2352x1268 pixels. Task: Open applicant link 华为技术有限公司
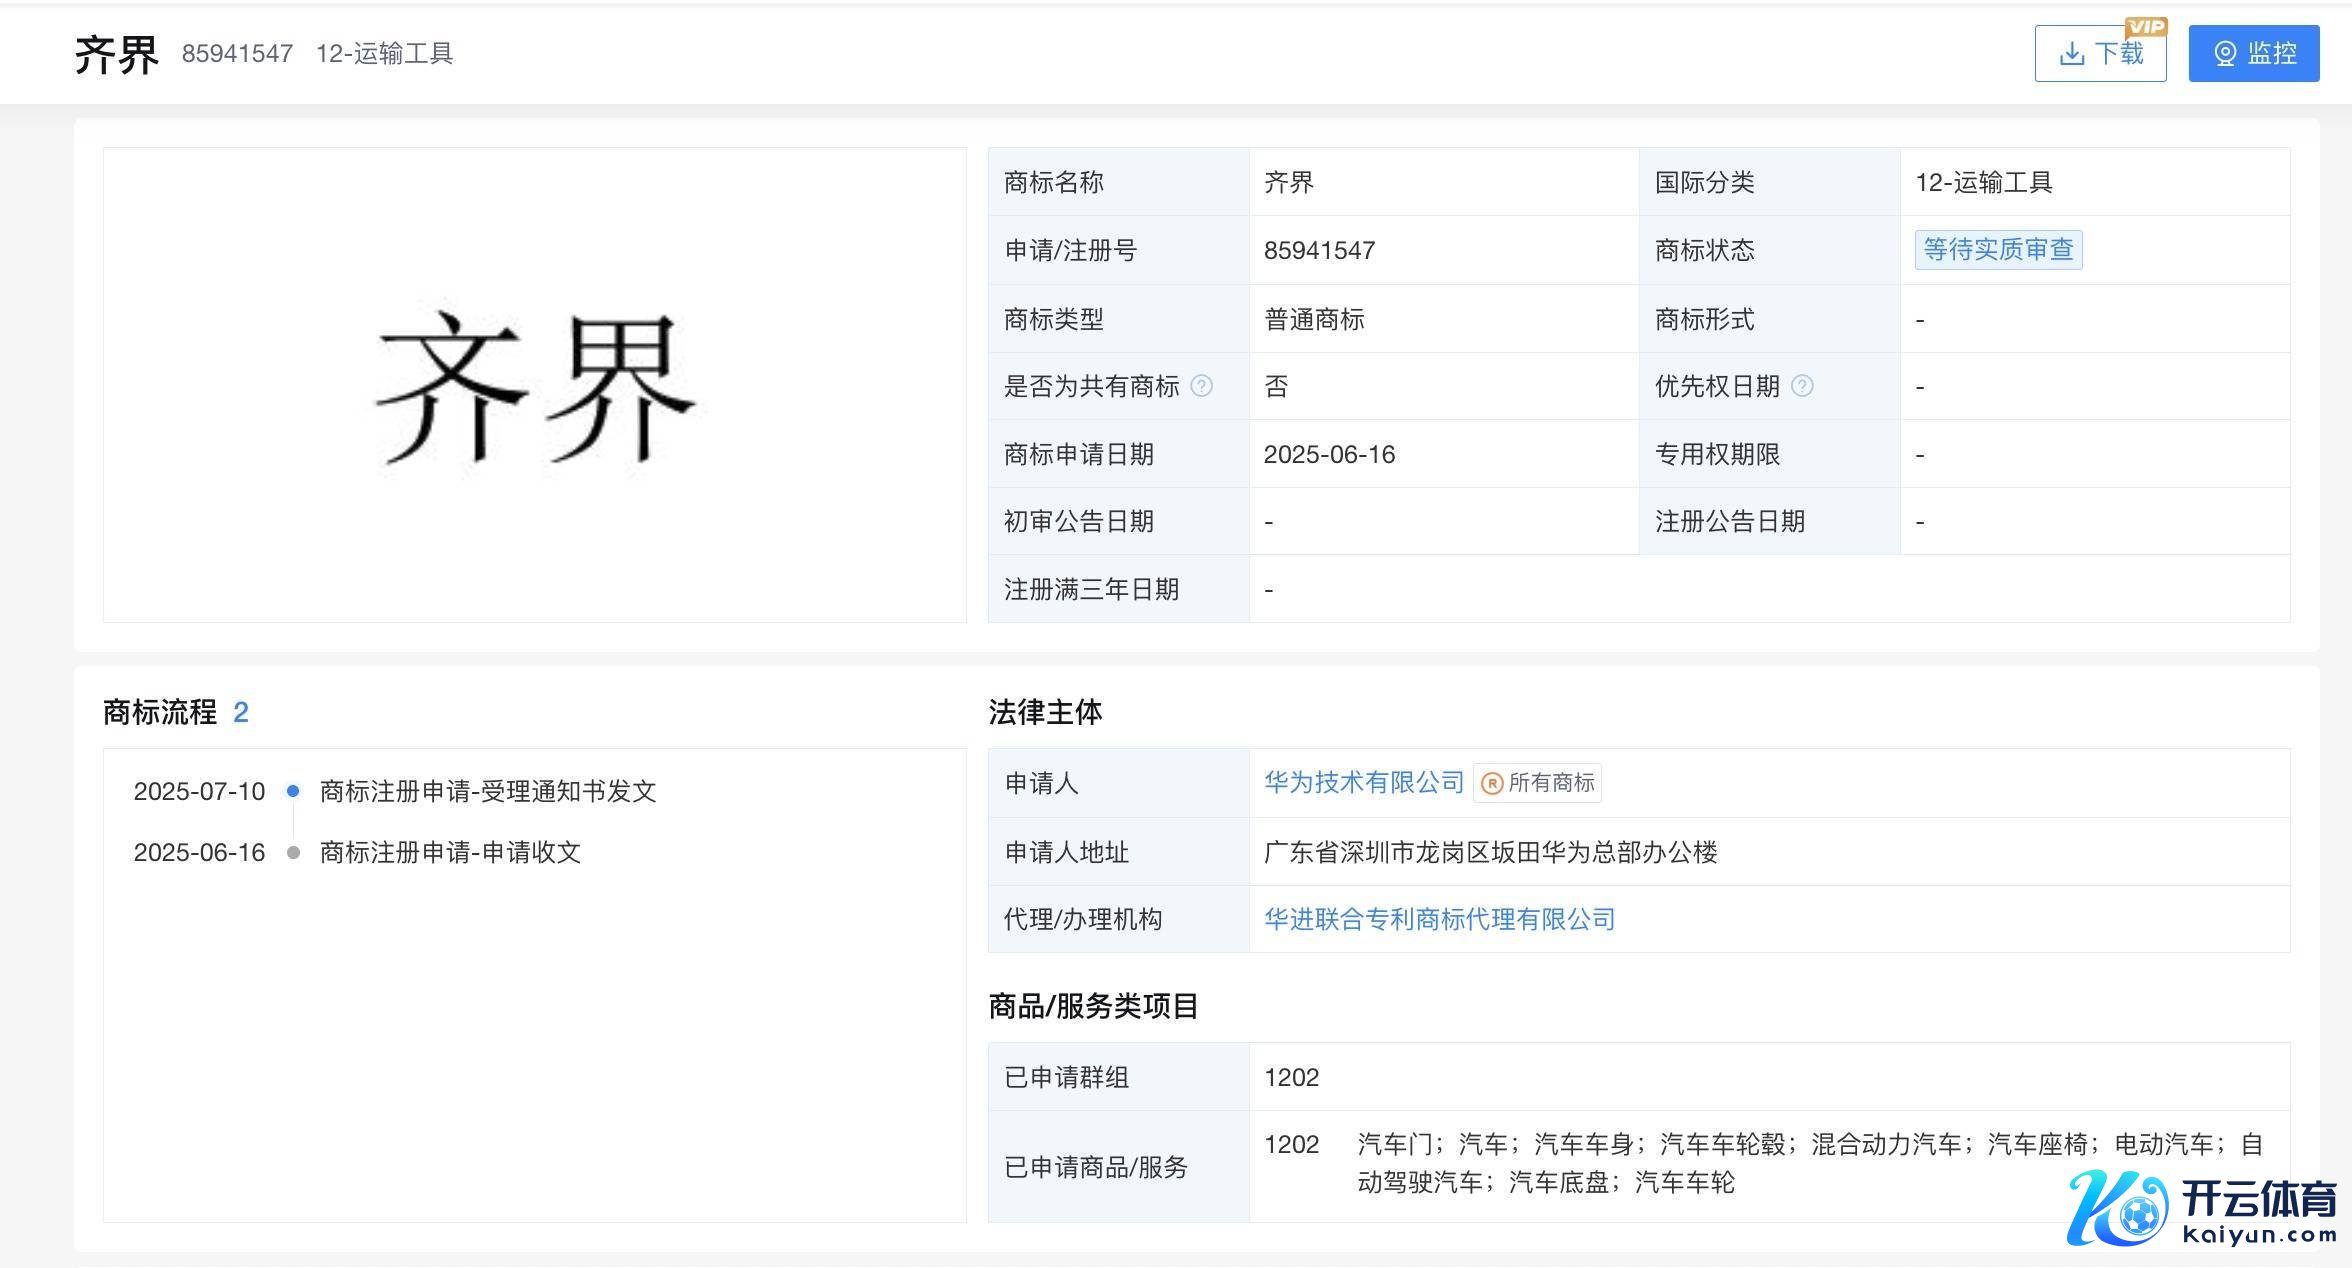(x=1364, y=783)
